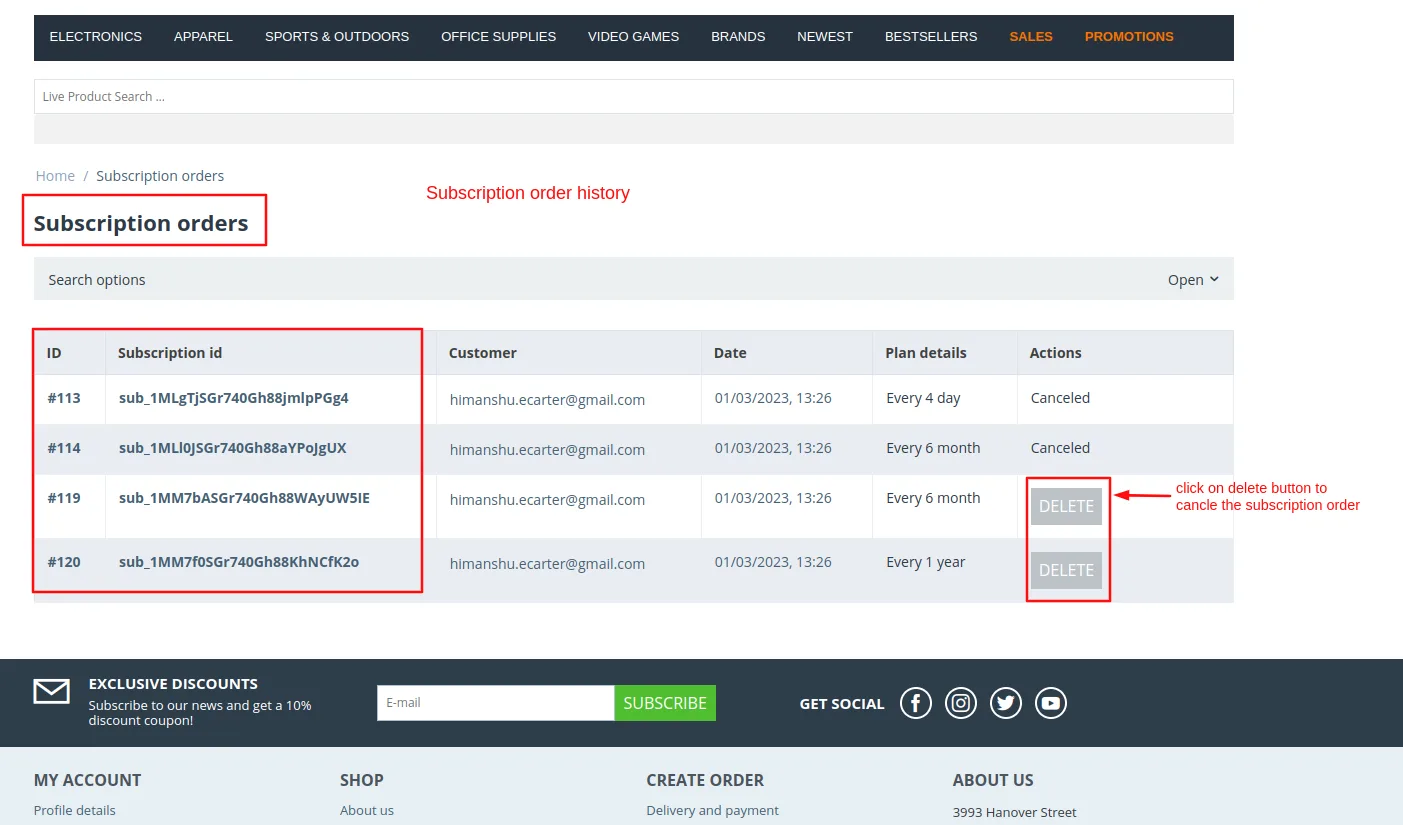Viewport: 1403px width, 825px height.
Task: Open the Twitter social icon
Action: click(x=1006, y=703)
